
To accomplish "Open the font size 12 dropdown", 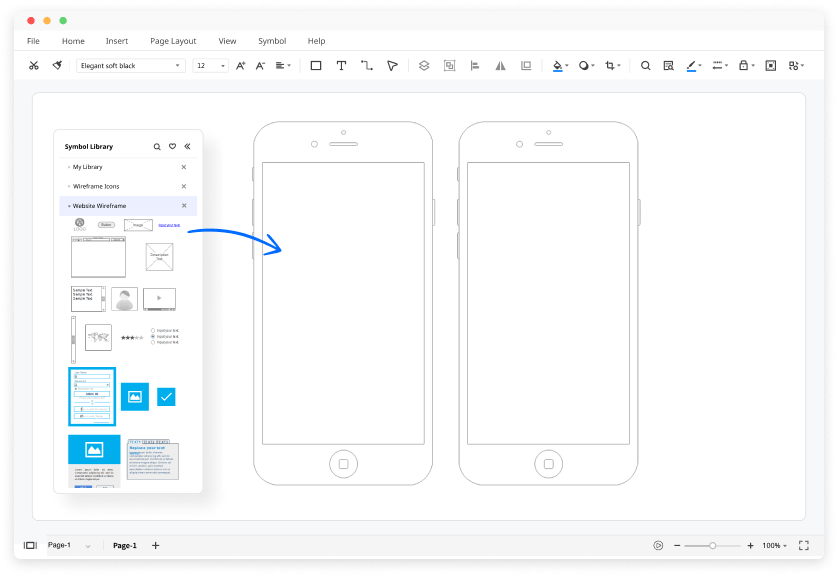I will 210,65.
